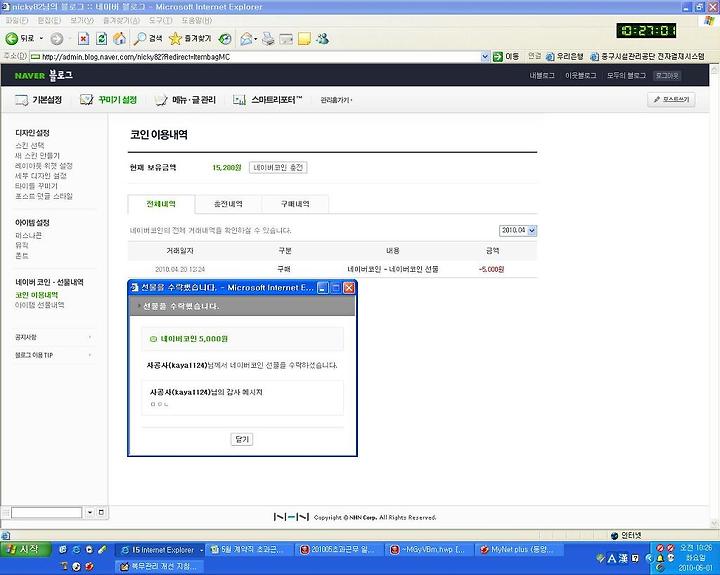Open the Edit (편집) menu
720x575 pixels.
pos(49,20)
